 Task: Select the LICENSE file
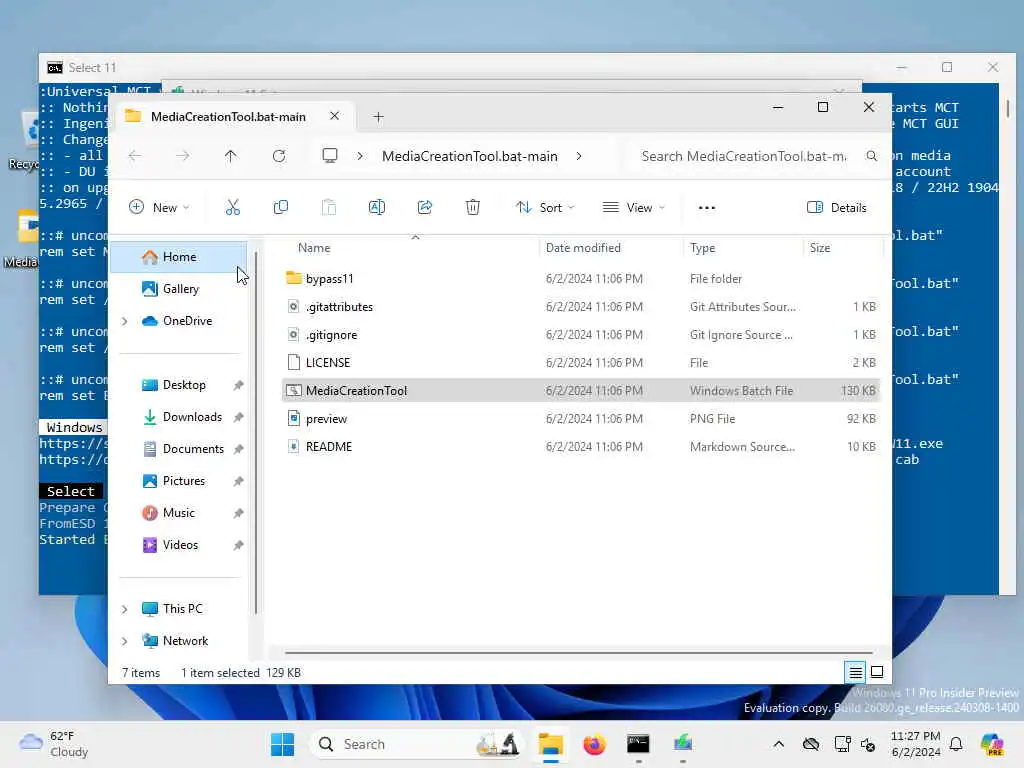(x=581, y=362)
